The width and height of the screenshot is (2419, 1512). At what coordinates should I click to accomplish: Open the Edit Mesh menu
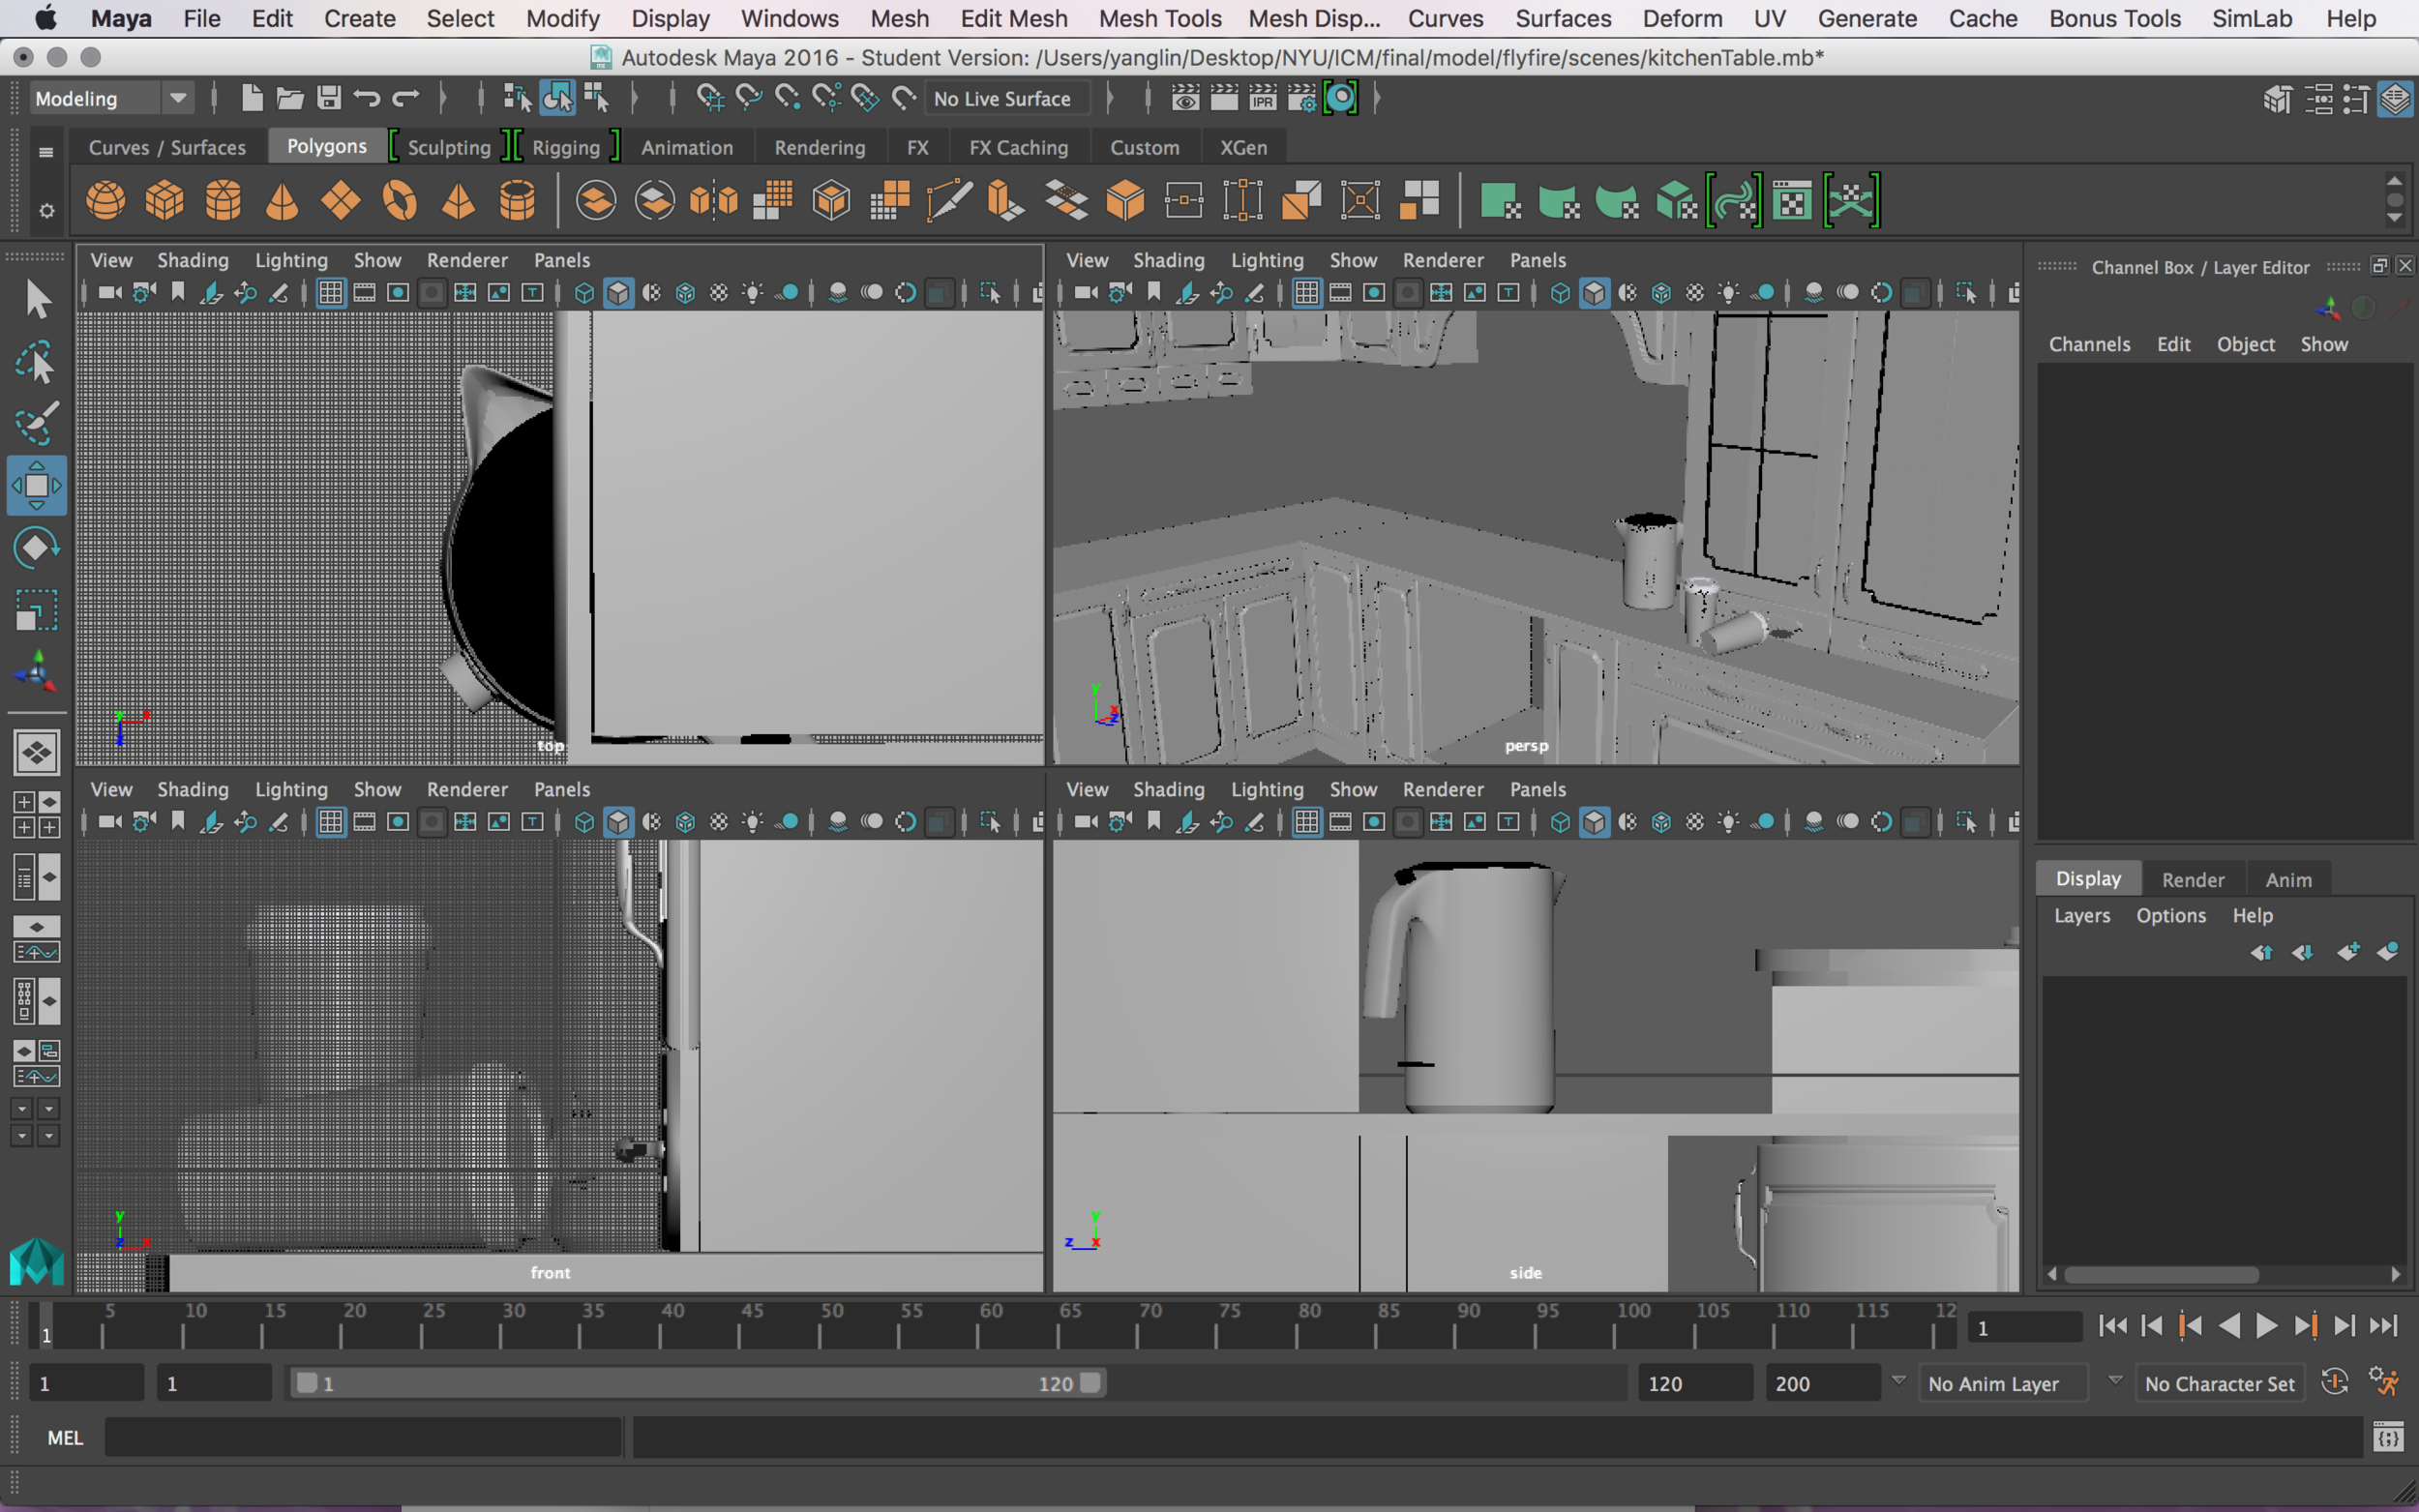coord(1014,18)
